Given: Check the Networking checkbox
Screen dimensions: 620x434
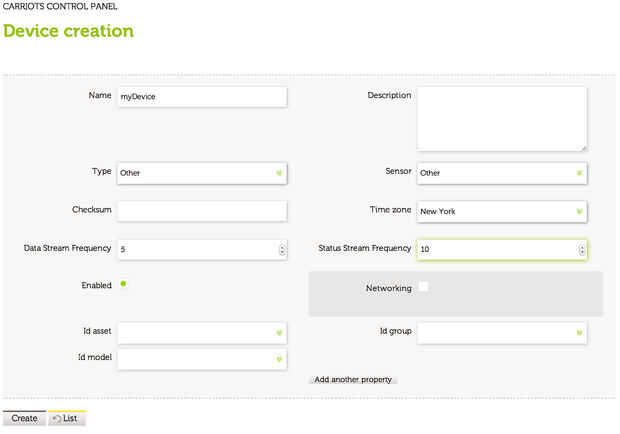Looking at the screenshot, I should tap(423, 287).
